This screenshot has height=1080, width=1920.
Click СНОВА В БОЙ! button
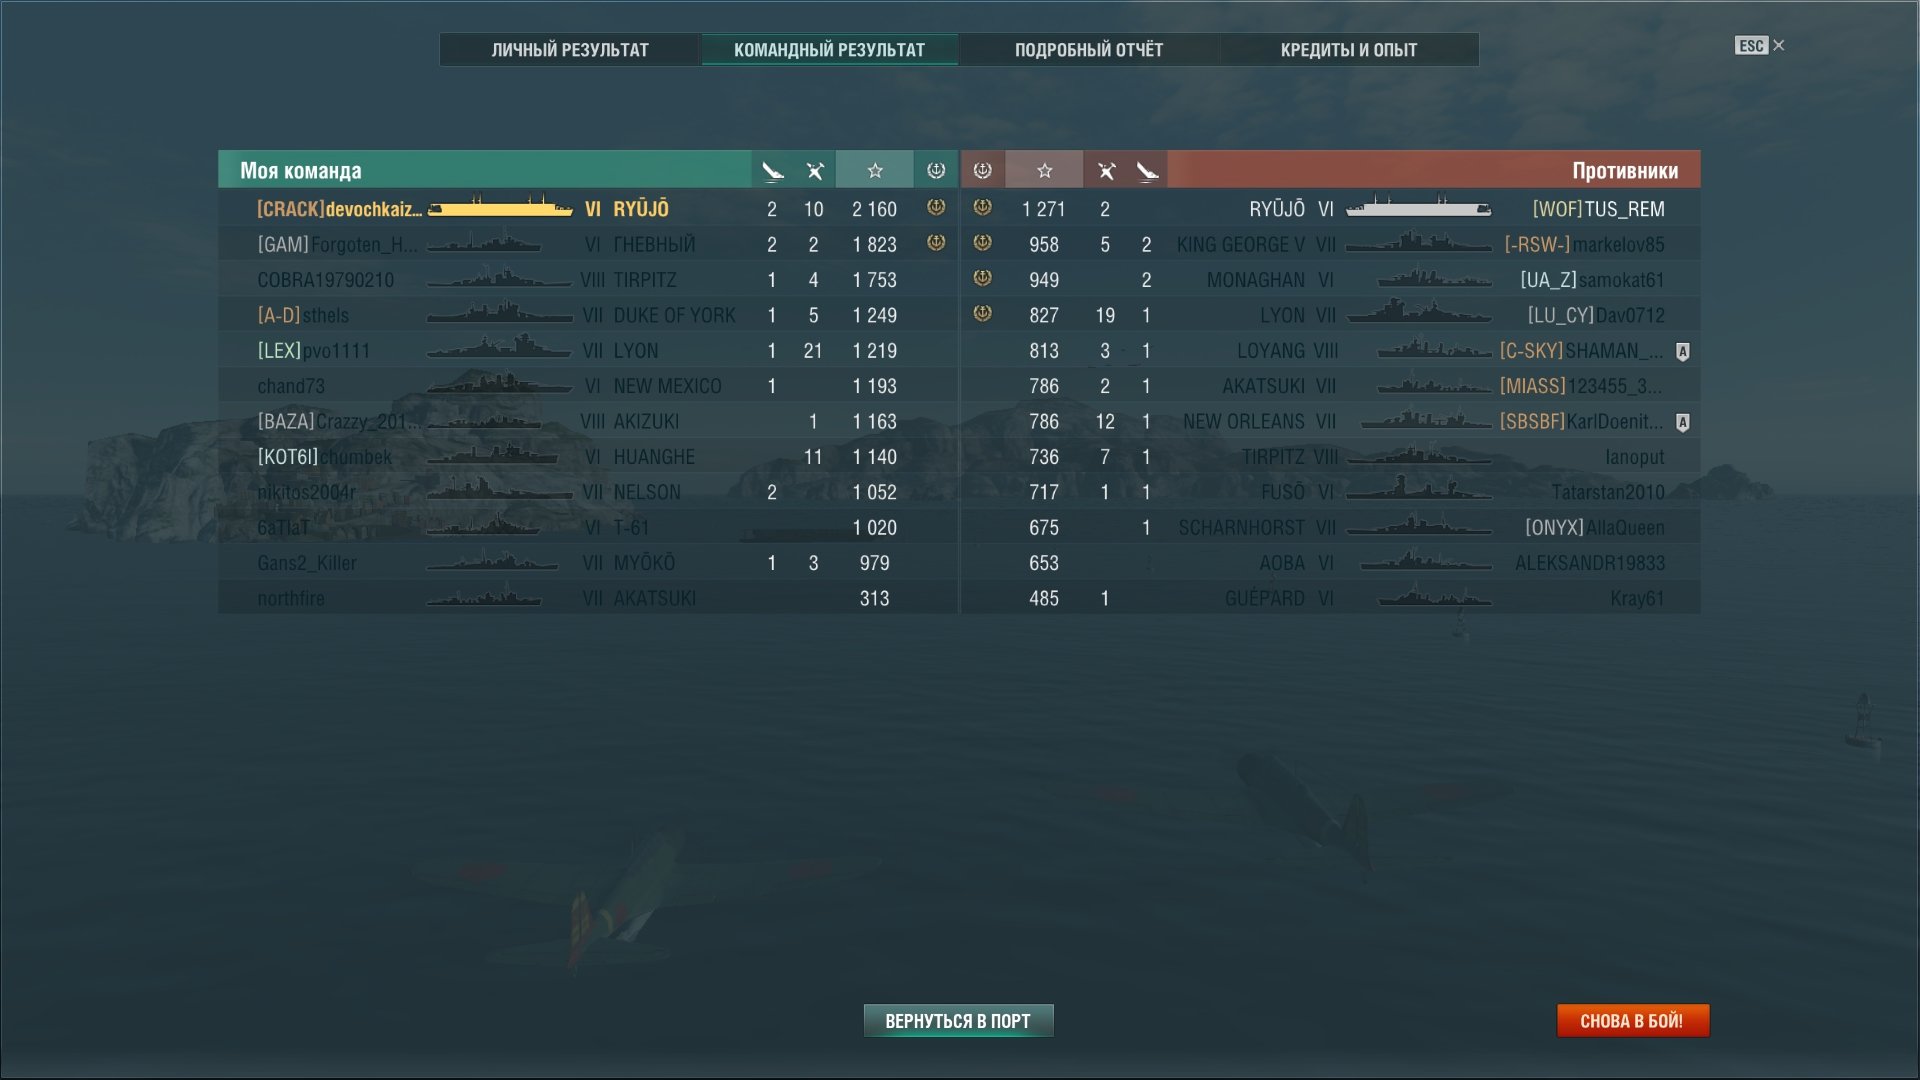[x=1632, y=1021]
